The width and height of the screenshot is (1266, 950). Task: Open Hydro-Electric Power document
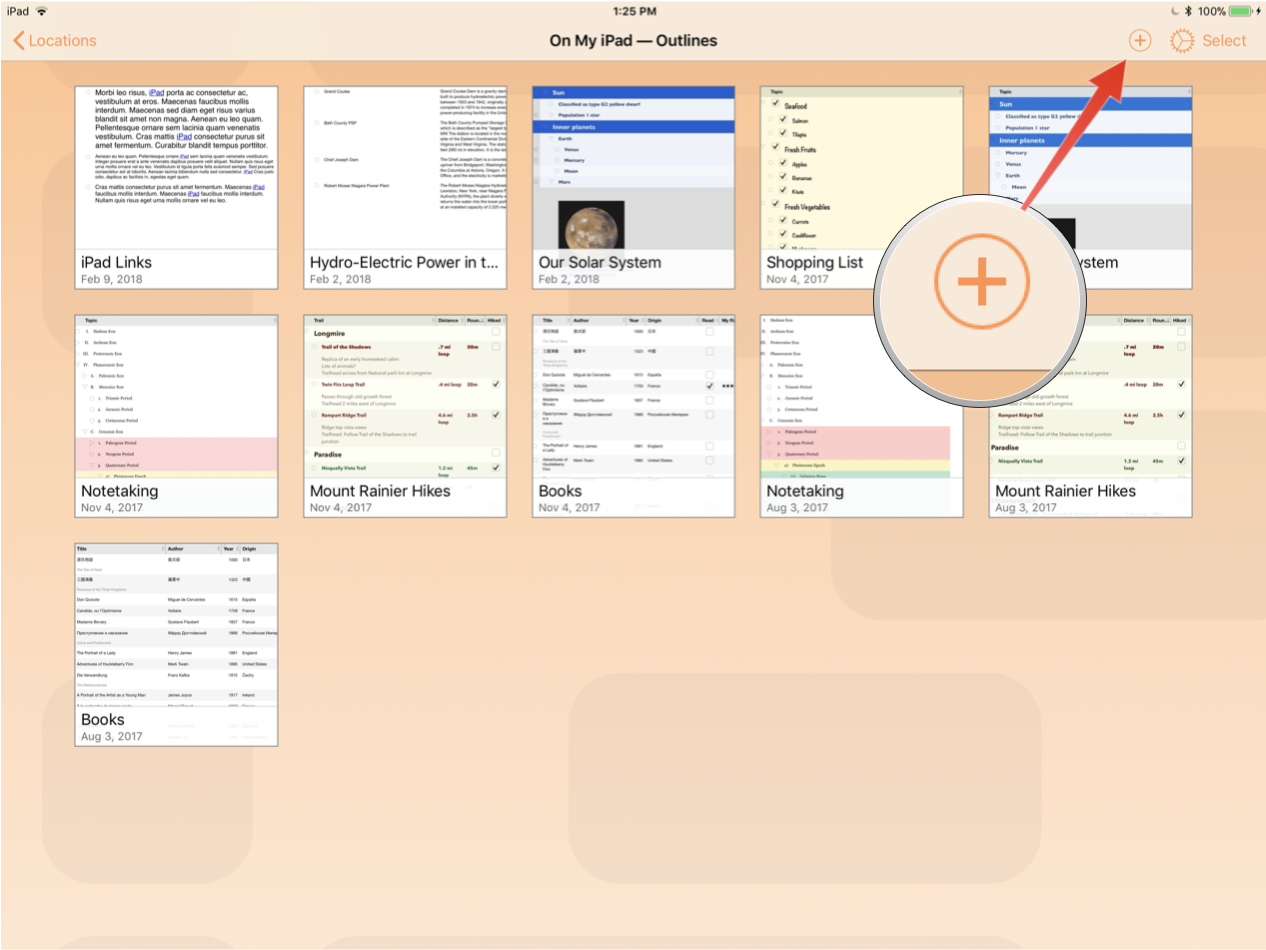(405, 187)
